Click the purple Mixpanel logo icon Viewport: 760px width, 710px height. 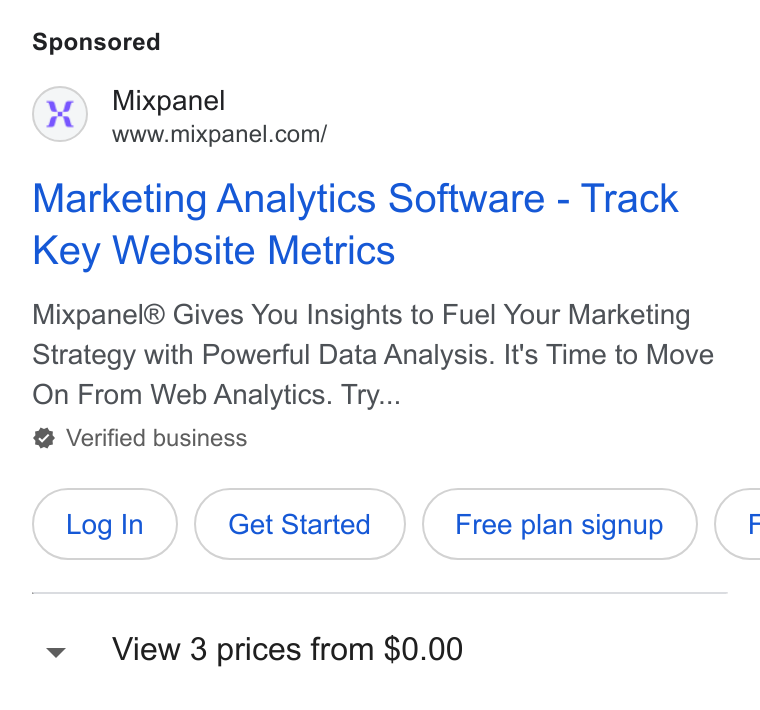pos(60,114)
